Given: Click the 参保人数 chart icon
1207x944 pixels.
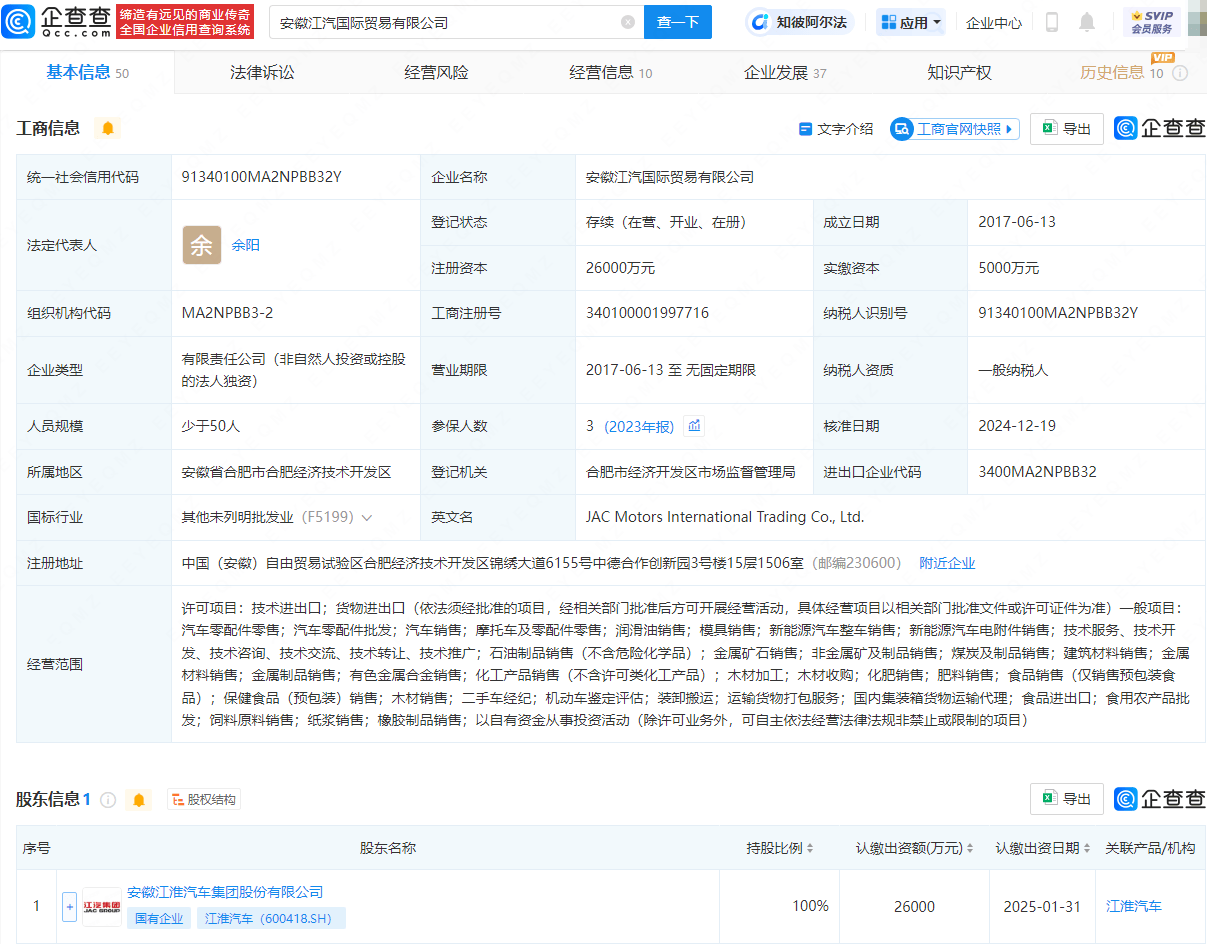Looking at the screenshot, I should point(694,426).
